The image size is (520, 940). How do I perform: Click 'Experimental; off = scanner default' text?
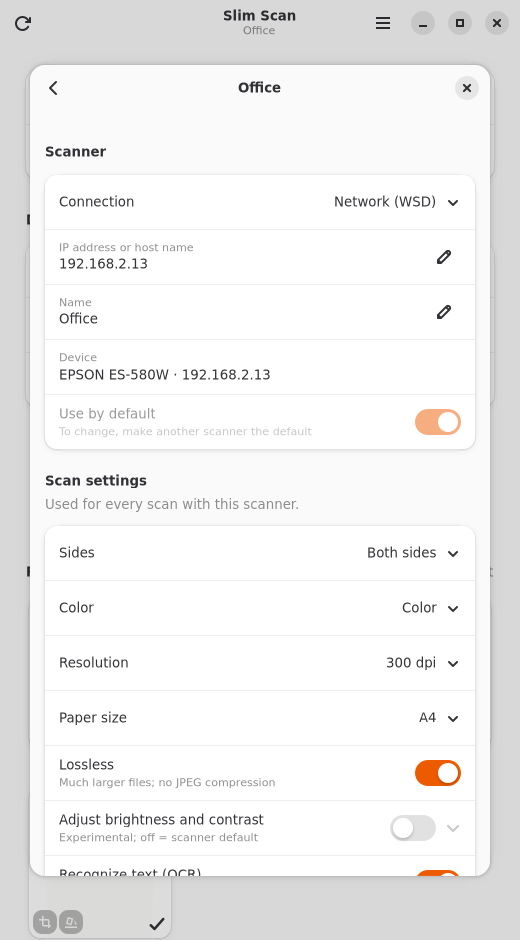click(x=158, y=837)
